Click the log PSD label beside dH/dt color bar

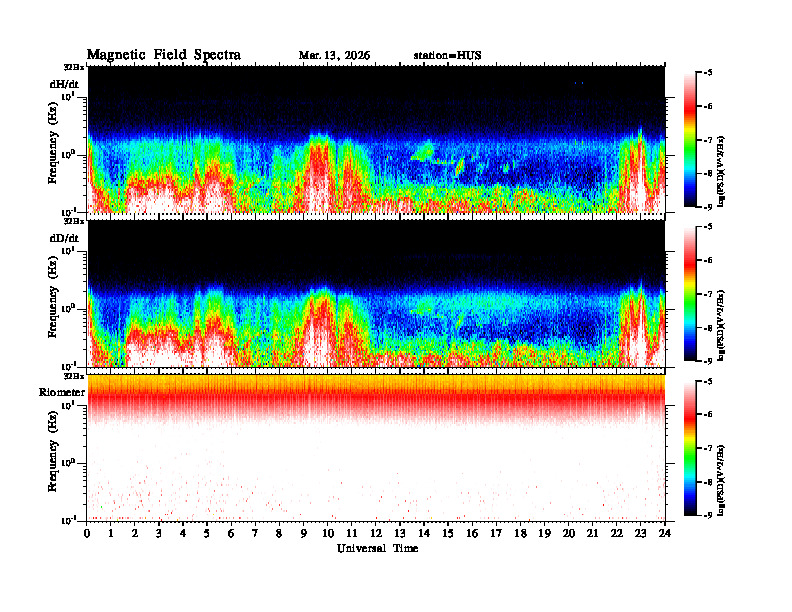[722, 171]
